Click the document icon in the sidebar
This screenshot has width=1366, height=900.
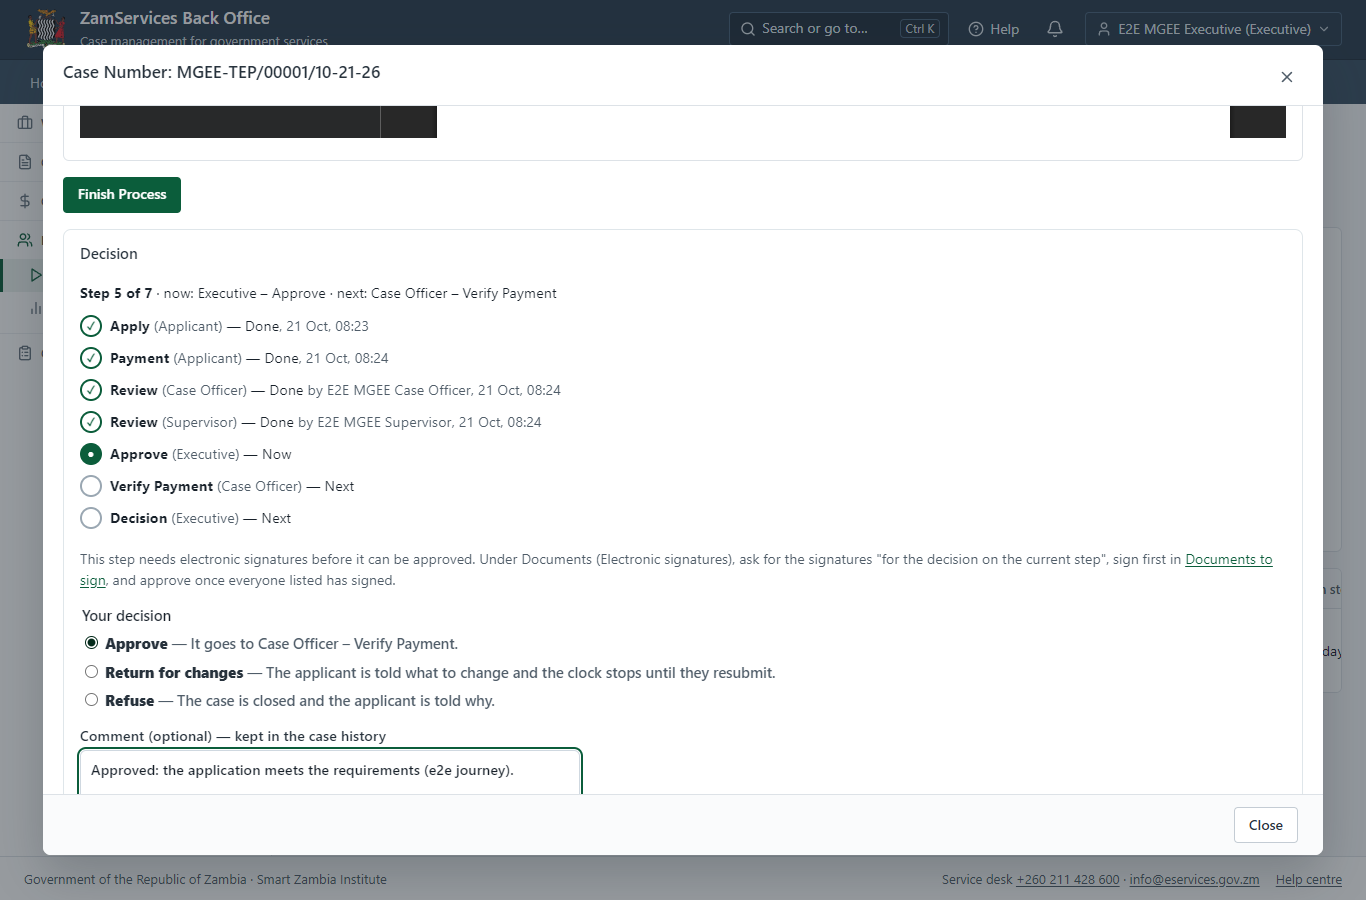pyautogui.click(x=25, y=162)
